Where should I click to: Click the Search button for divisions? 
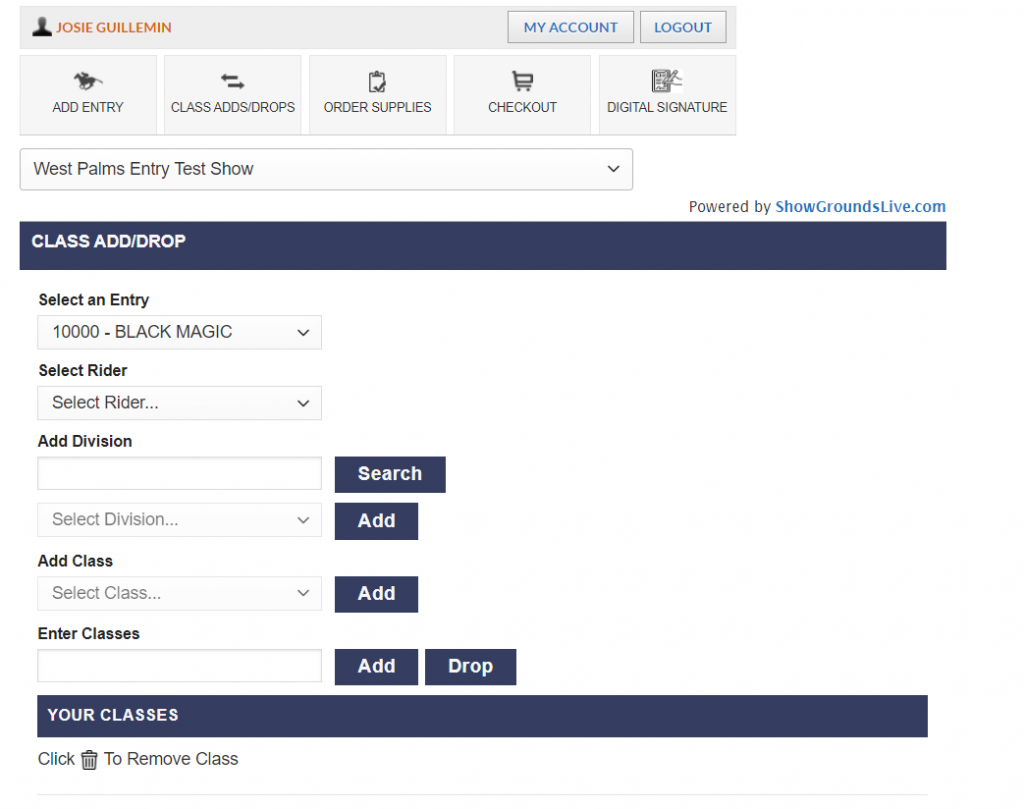point(389,474)
